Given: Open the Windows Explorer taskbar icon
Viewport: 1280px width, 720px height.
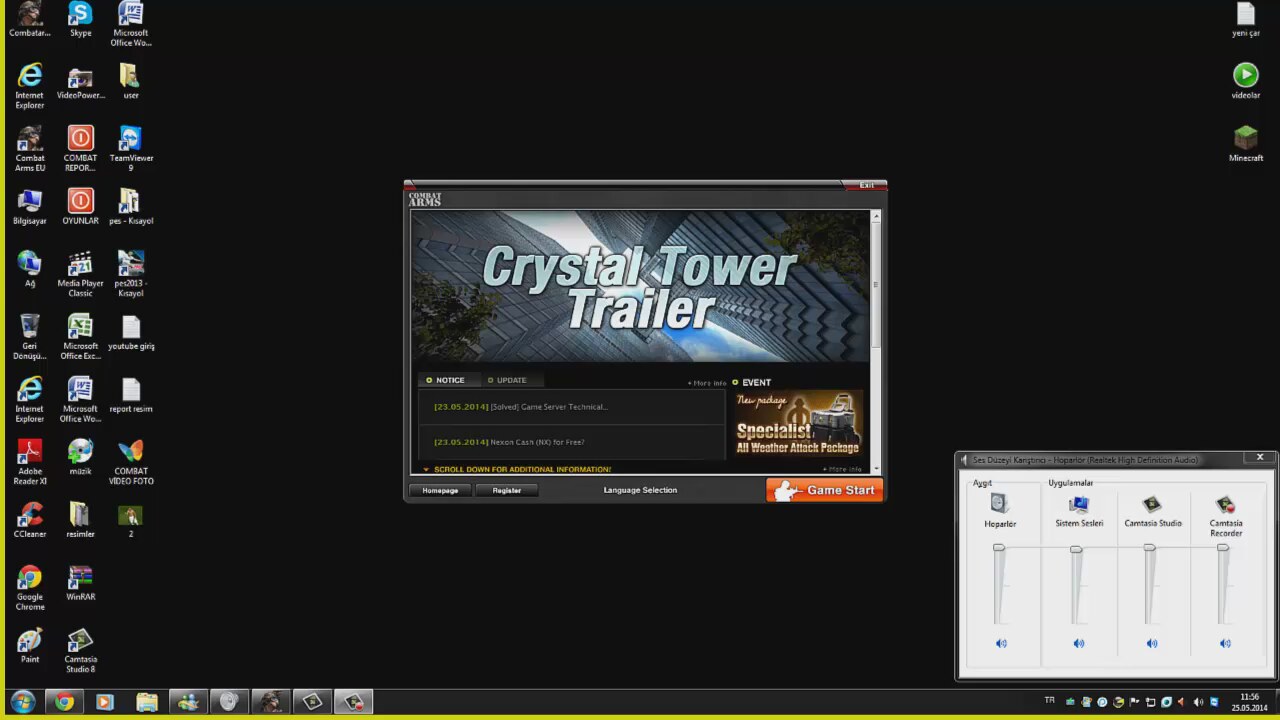Looking at the screenshot, I should click(146, 702).
